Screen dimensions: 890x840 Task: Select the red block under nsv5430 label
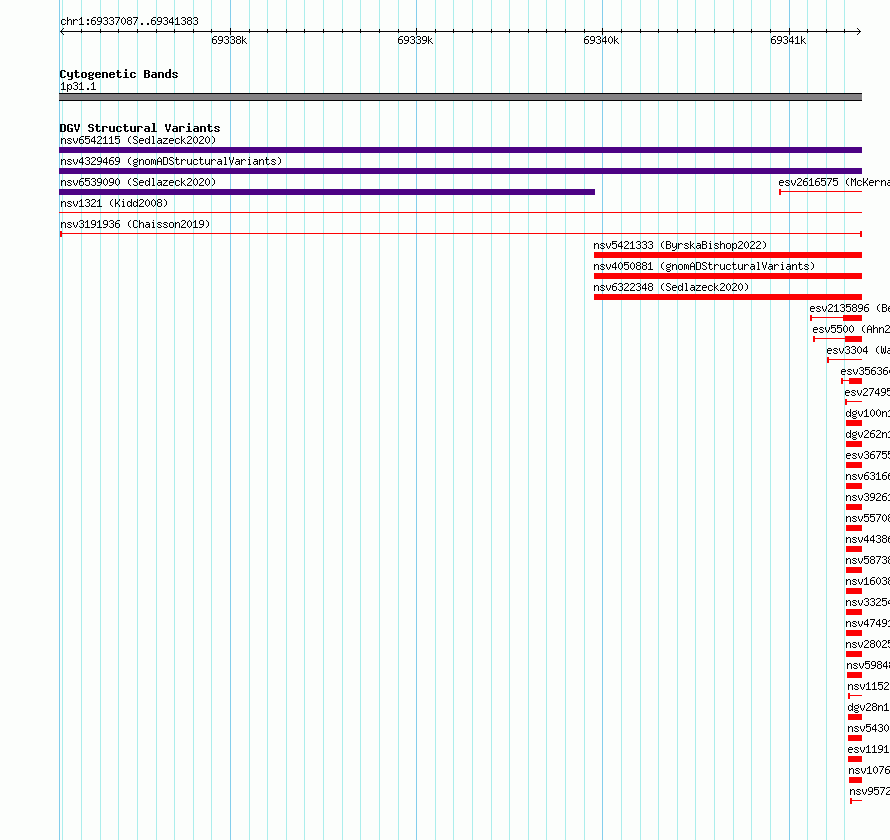[855, 738]
